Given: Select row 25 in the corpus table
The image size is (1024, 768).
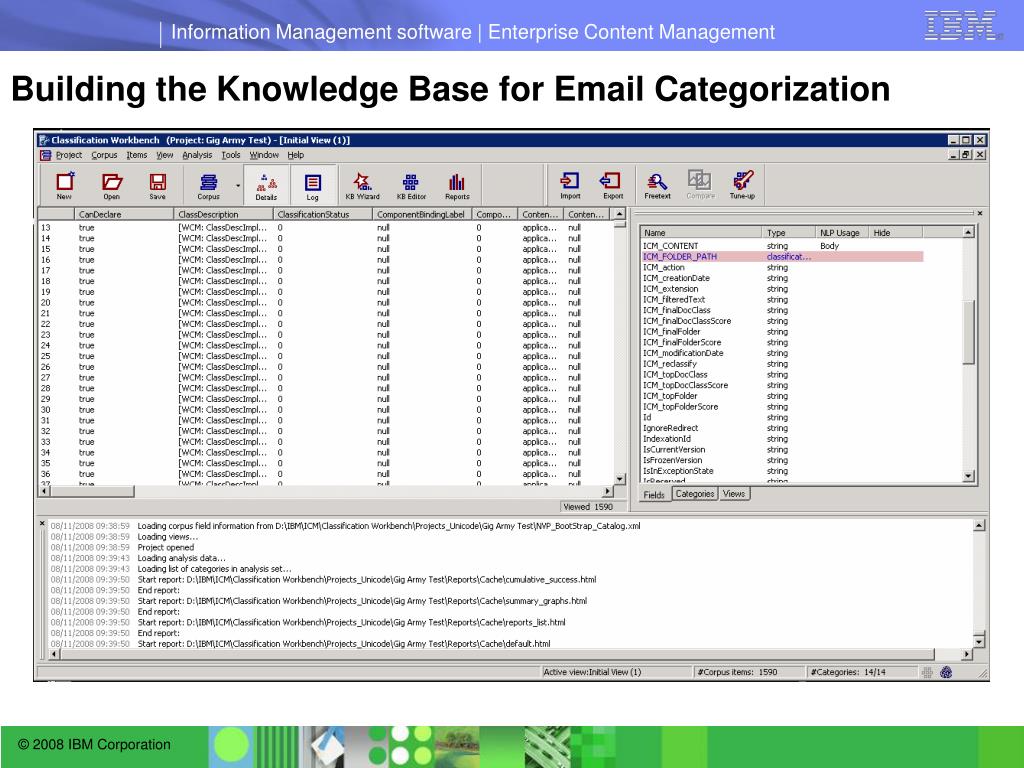Looking at the screenshot, I should point(325,357).
